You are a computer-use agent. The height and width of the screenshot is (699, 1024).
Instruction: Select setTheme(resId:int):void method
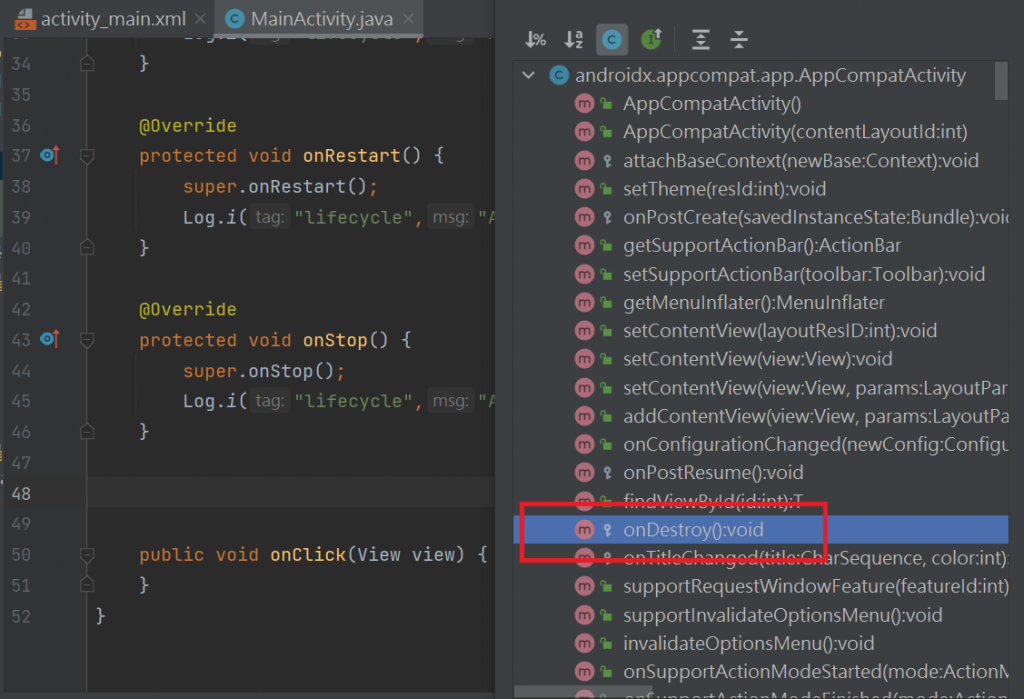click(724, 189)
